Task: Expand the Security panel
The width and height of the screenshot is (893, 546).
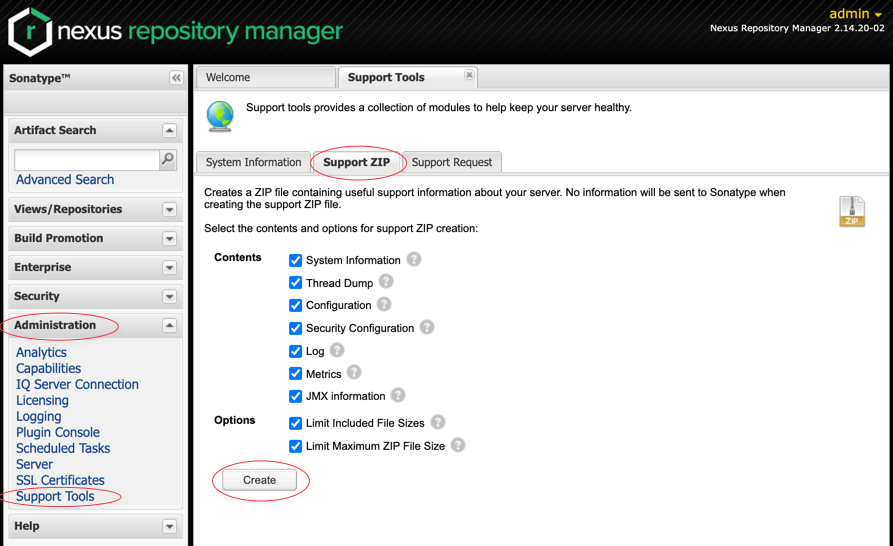Action: point(169,297)
